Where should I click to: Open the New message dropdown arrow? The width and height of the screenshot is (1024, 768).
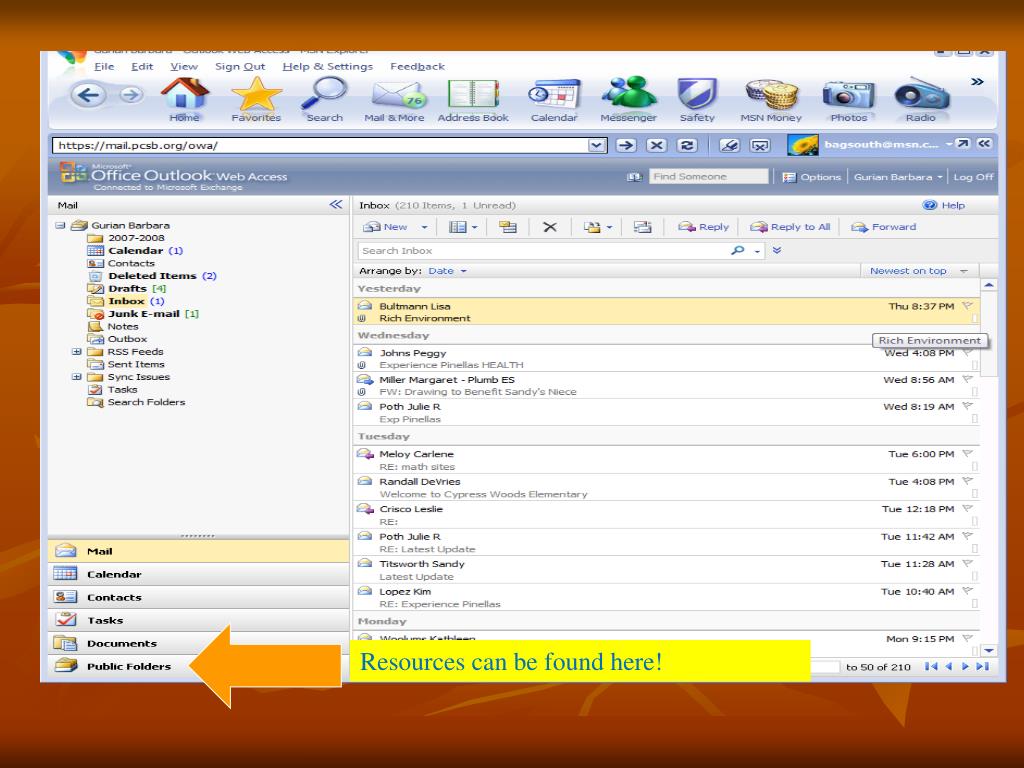tap(424, 227)
